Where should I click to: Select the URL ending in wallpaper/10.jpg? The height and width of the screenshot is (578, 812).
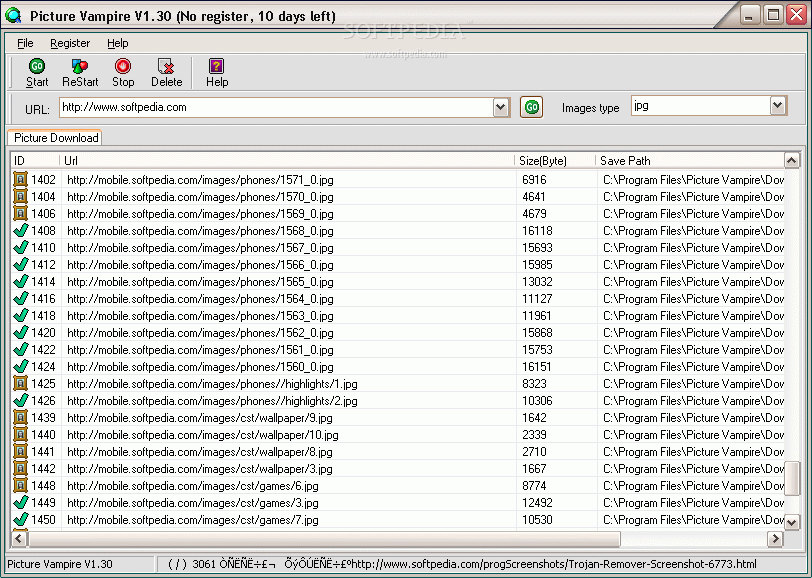(202, 435)
